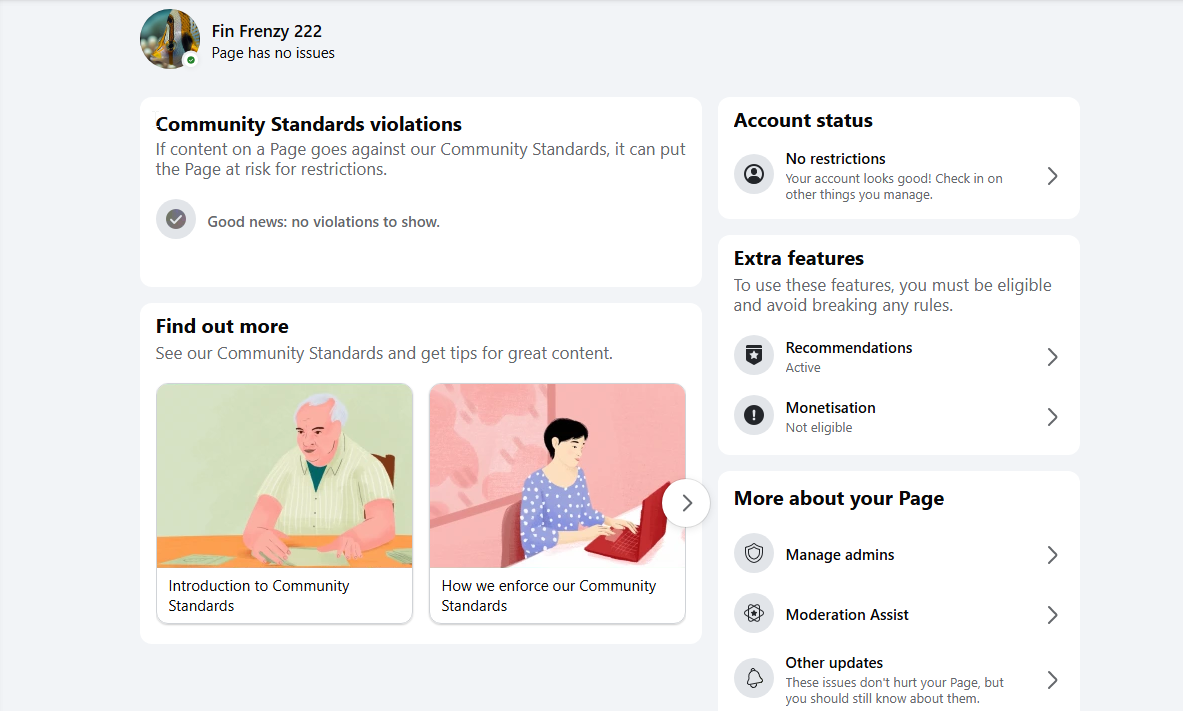Click the account status person icon

[754, 174]
